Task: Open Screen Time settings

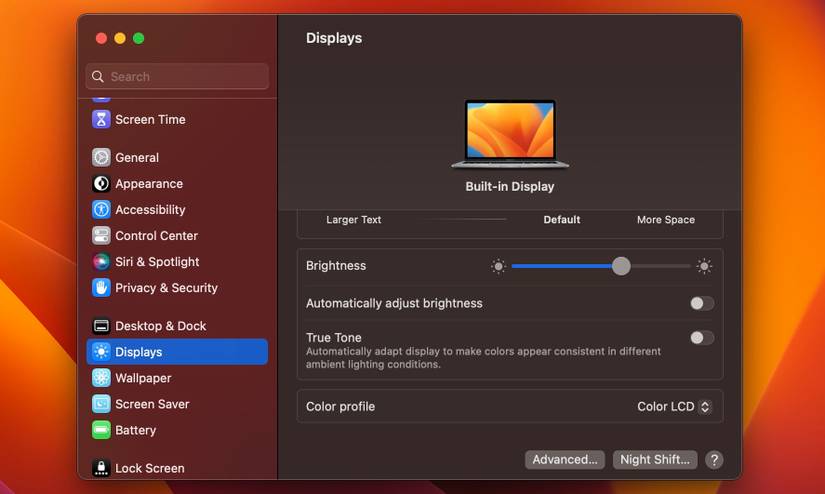Action: coord(150,119)
